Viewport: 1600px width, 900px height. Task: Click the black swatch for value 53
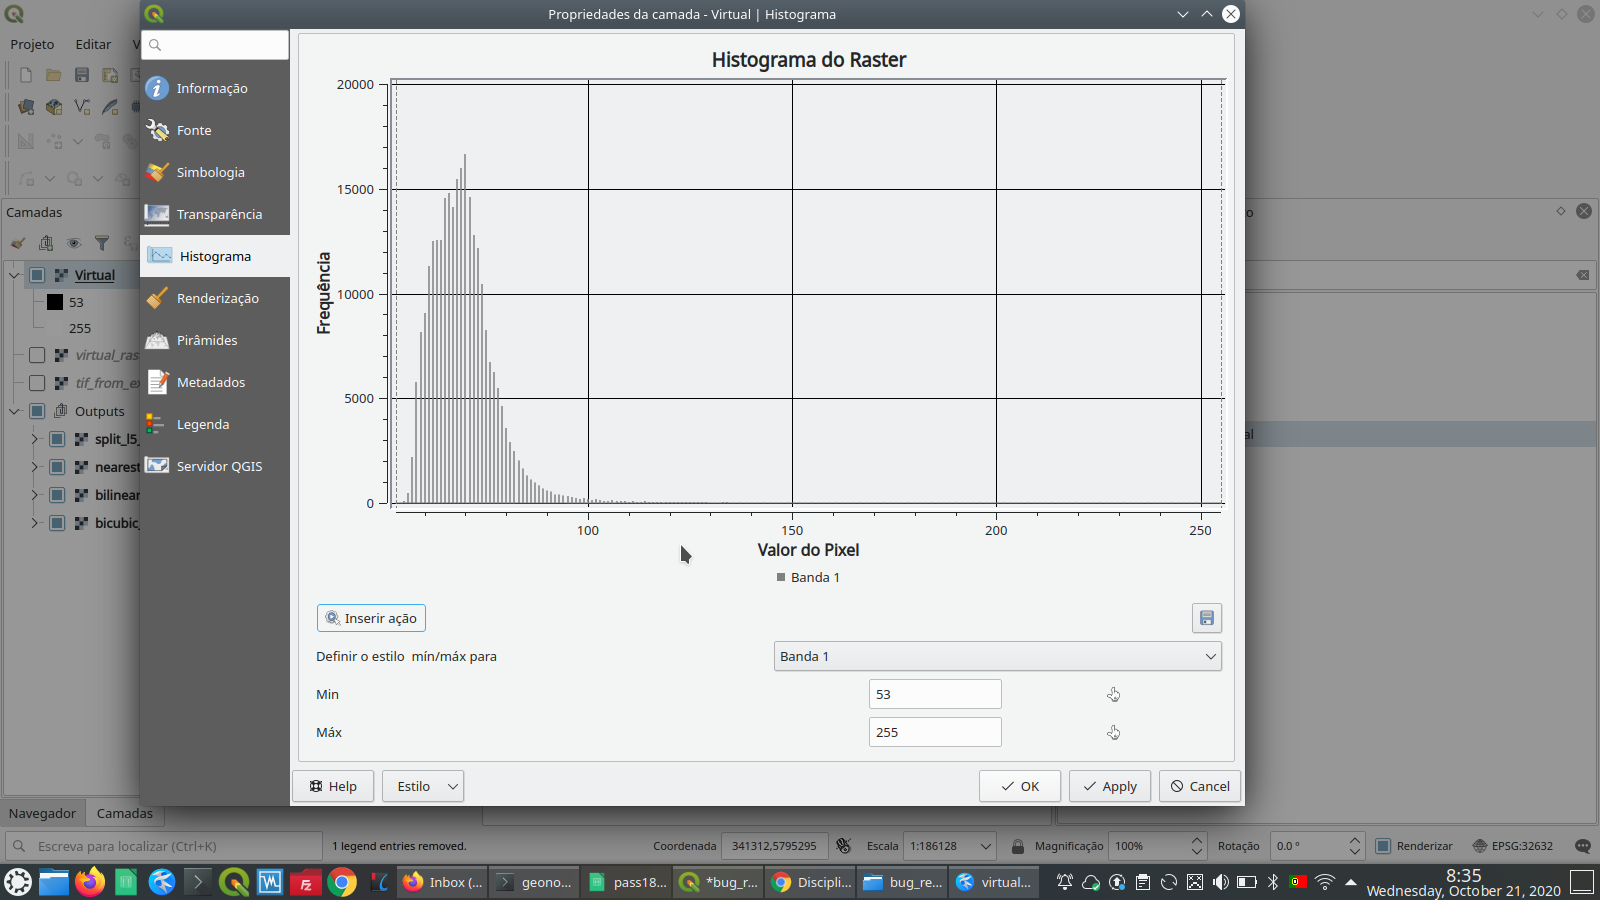tap(55, 301)
